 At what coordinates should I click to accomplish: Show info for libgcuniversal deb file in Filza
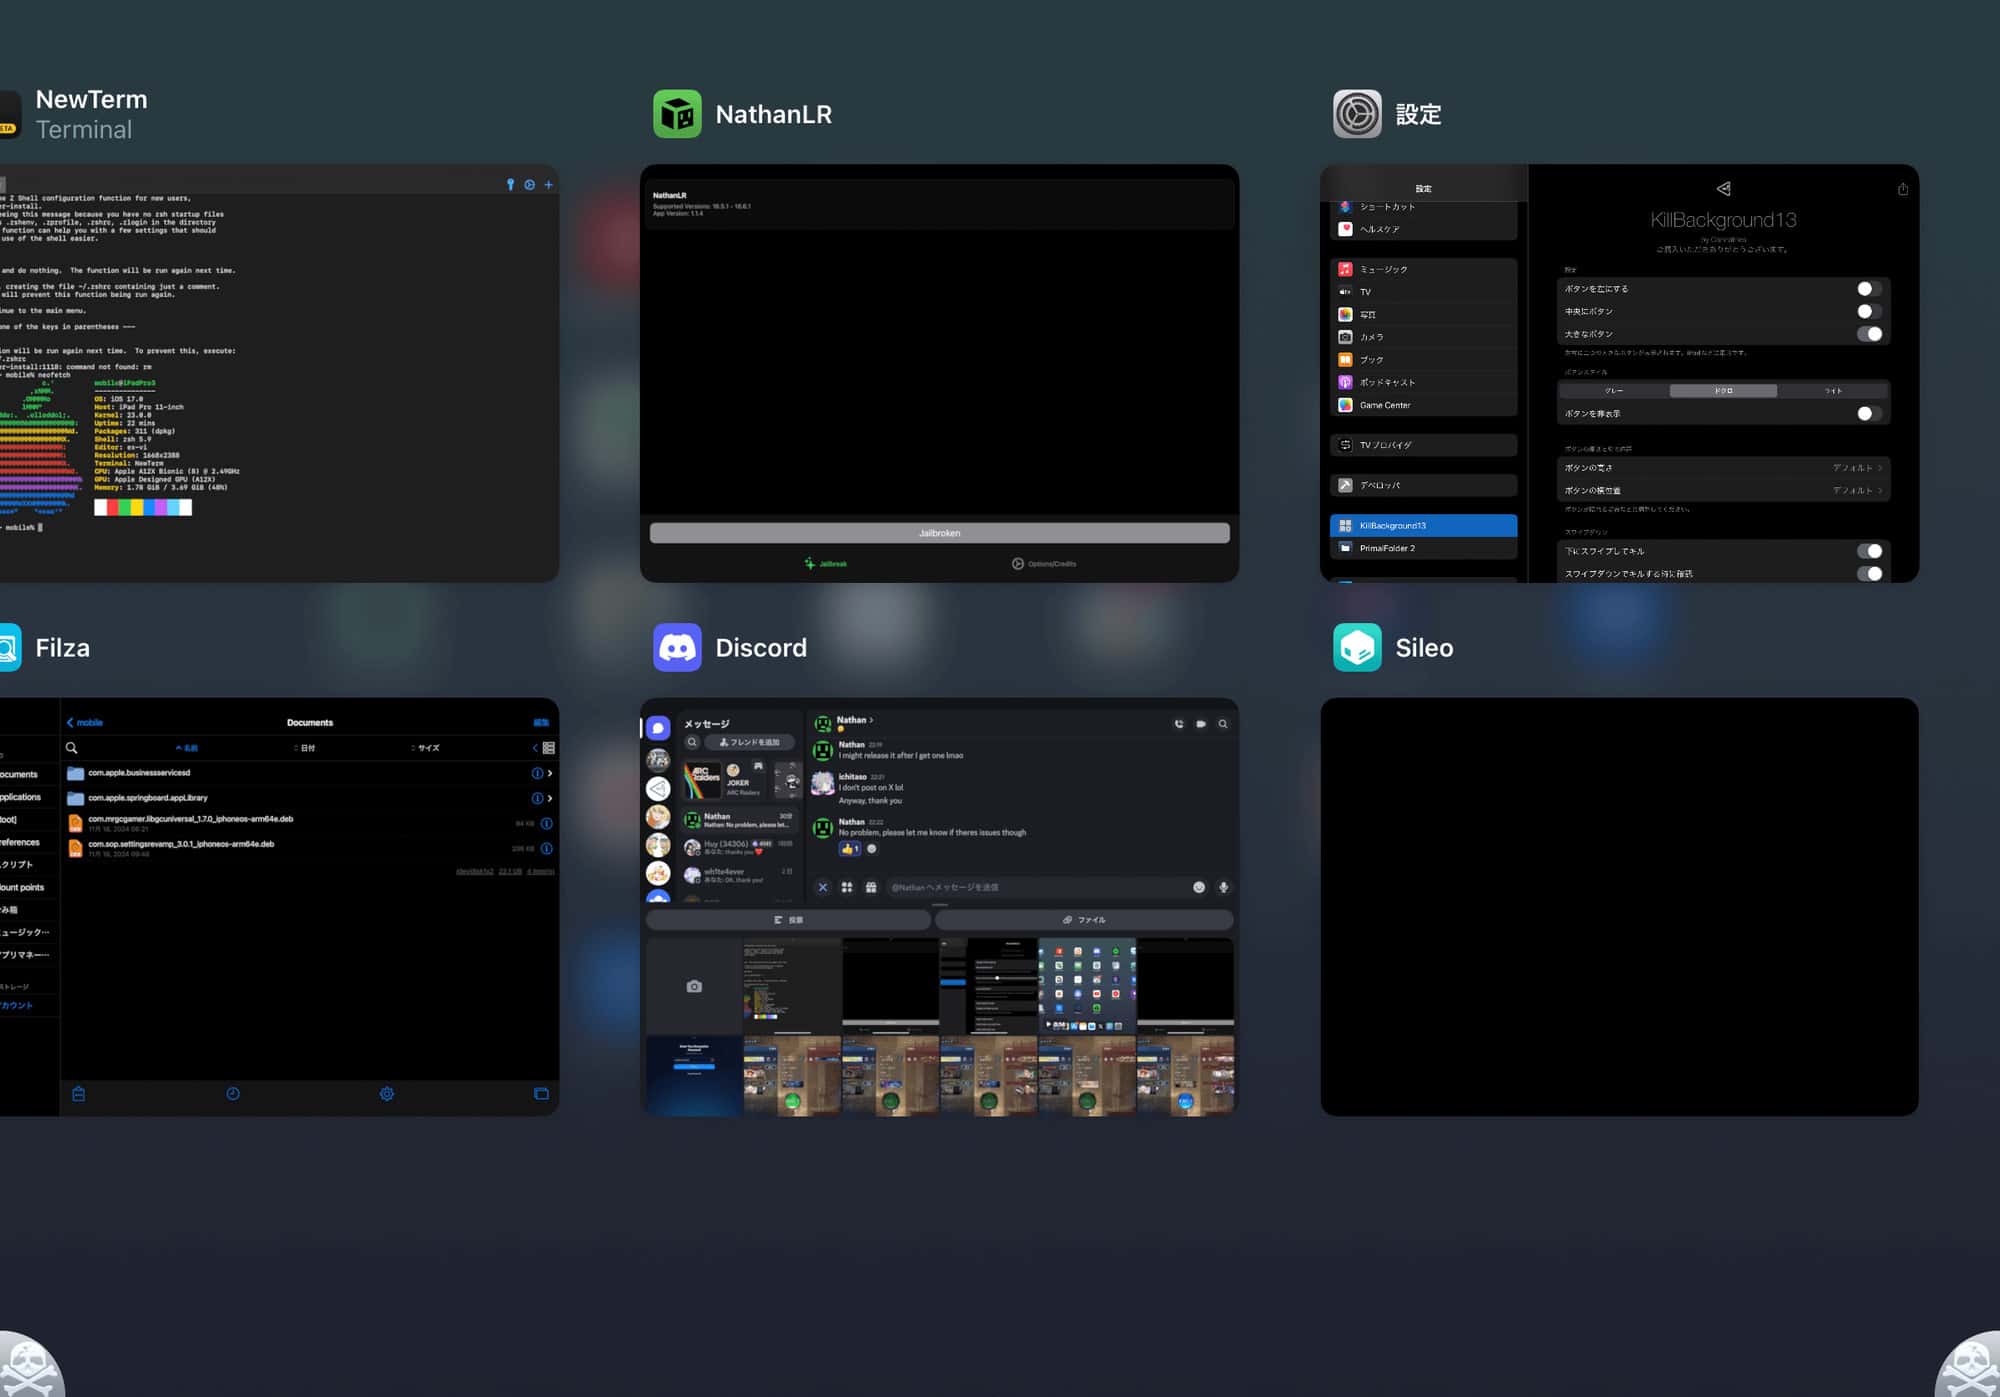click(546, 824)
